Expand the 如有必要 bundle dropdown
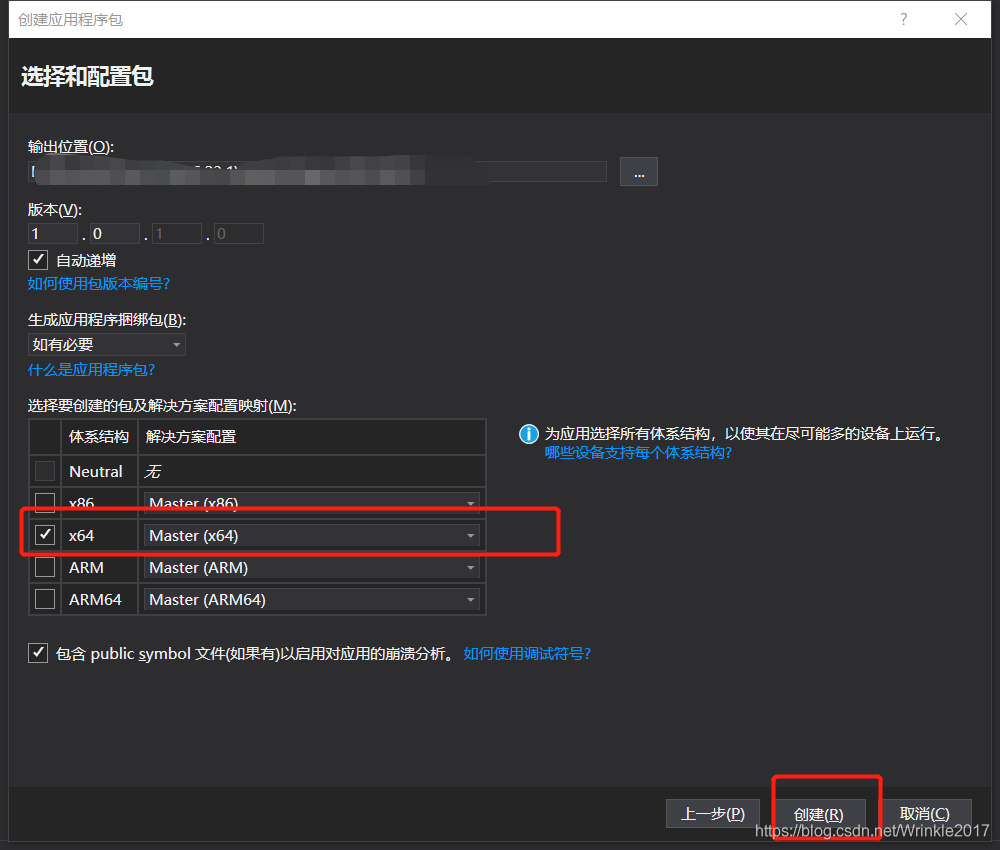Image resolution: width=1000 pixels, height=850 pixels. click(x=107, y=344)
